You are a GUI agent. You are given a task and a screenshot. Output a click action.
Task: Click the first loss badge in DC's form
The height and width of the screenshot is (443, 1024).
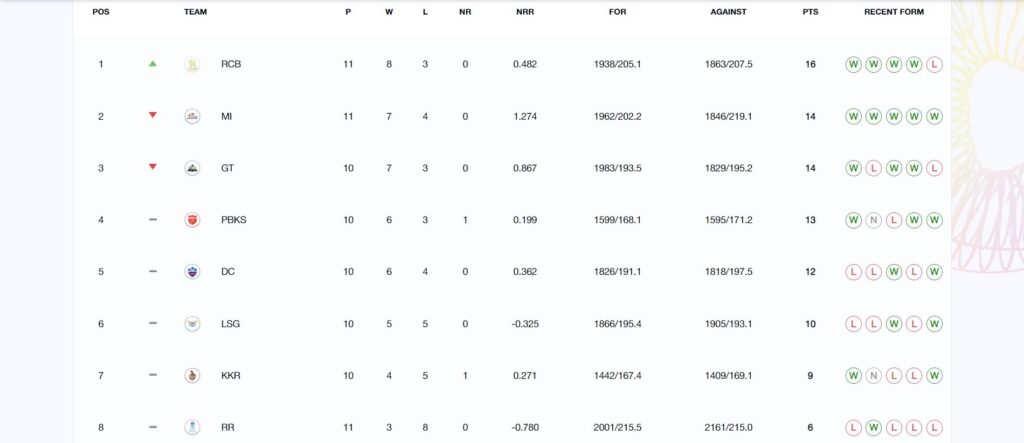[x=853, y=272]
